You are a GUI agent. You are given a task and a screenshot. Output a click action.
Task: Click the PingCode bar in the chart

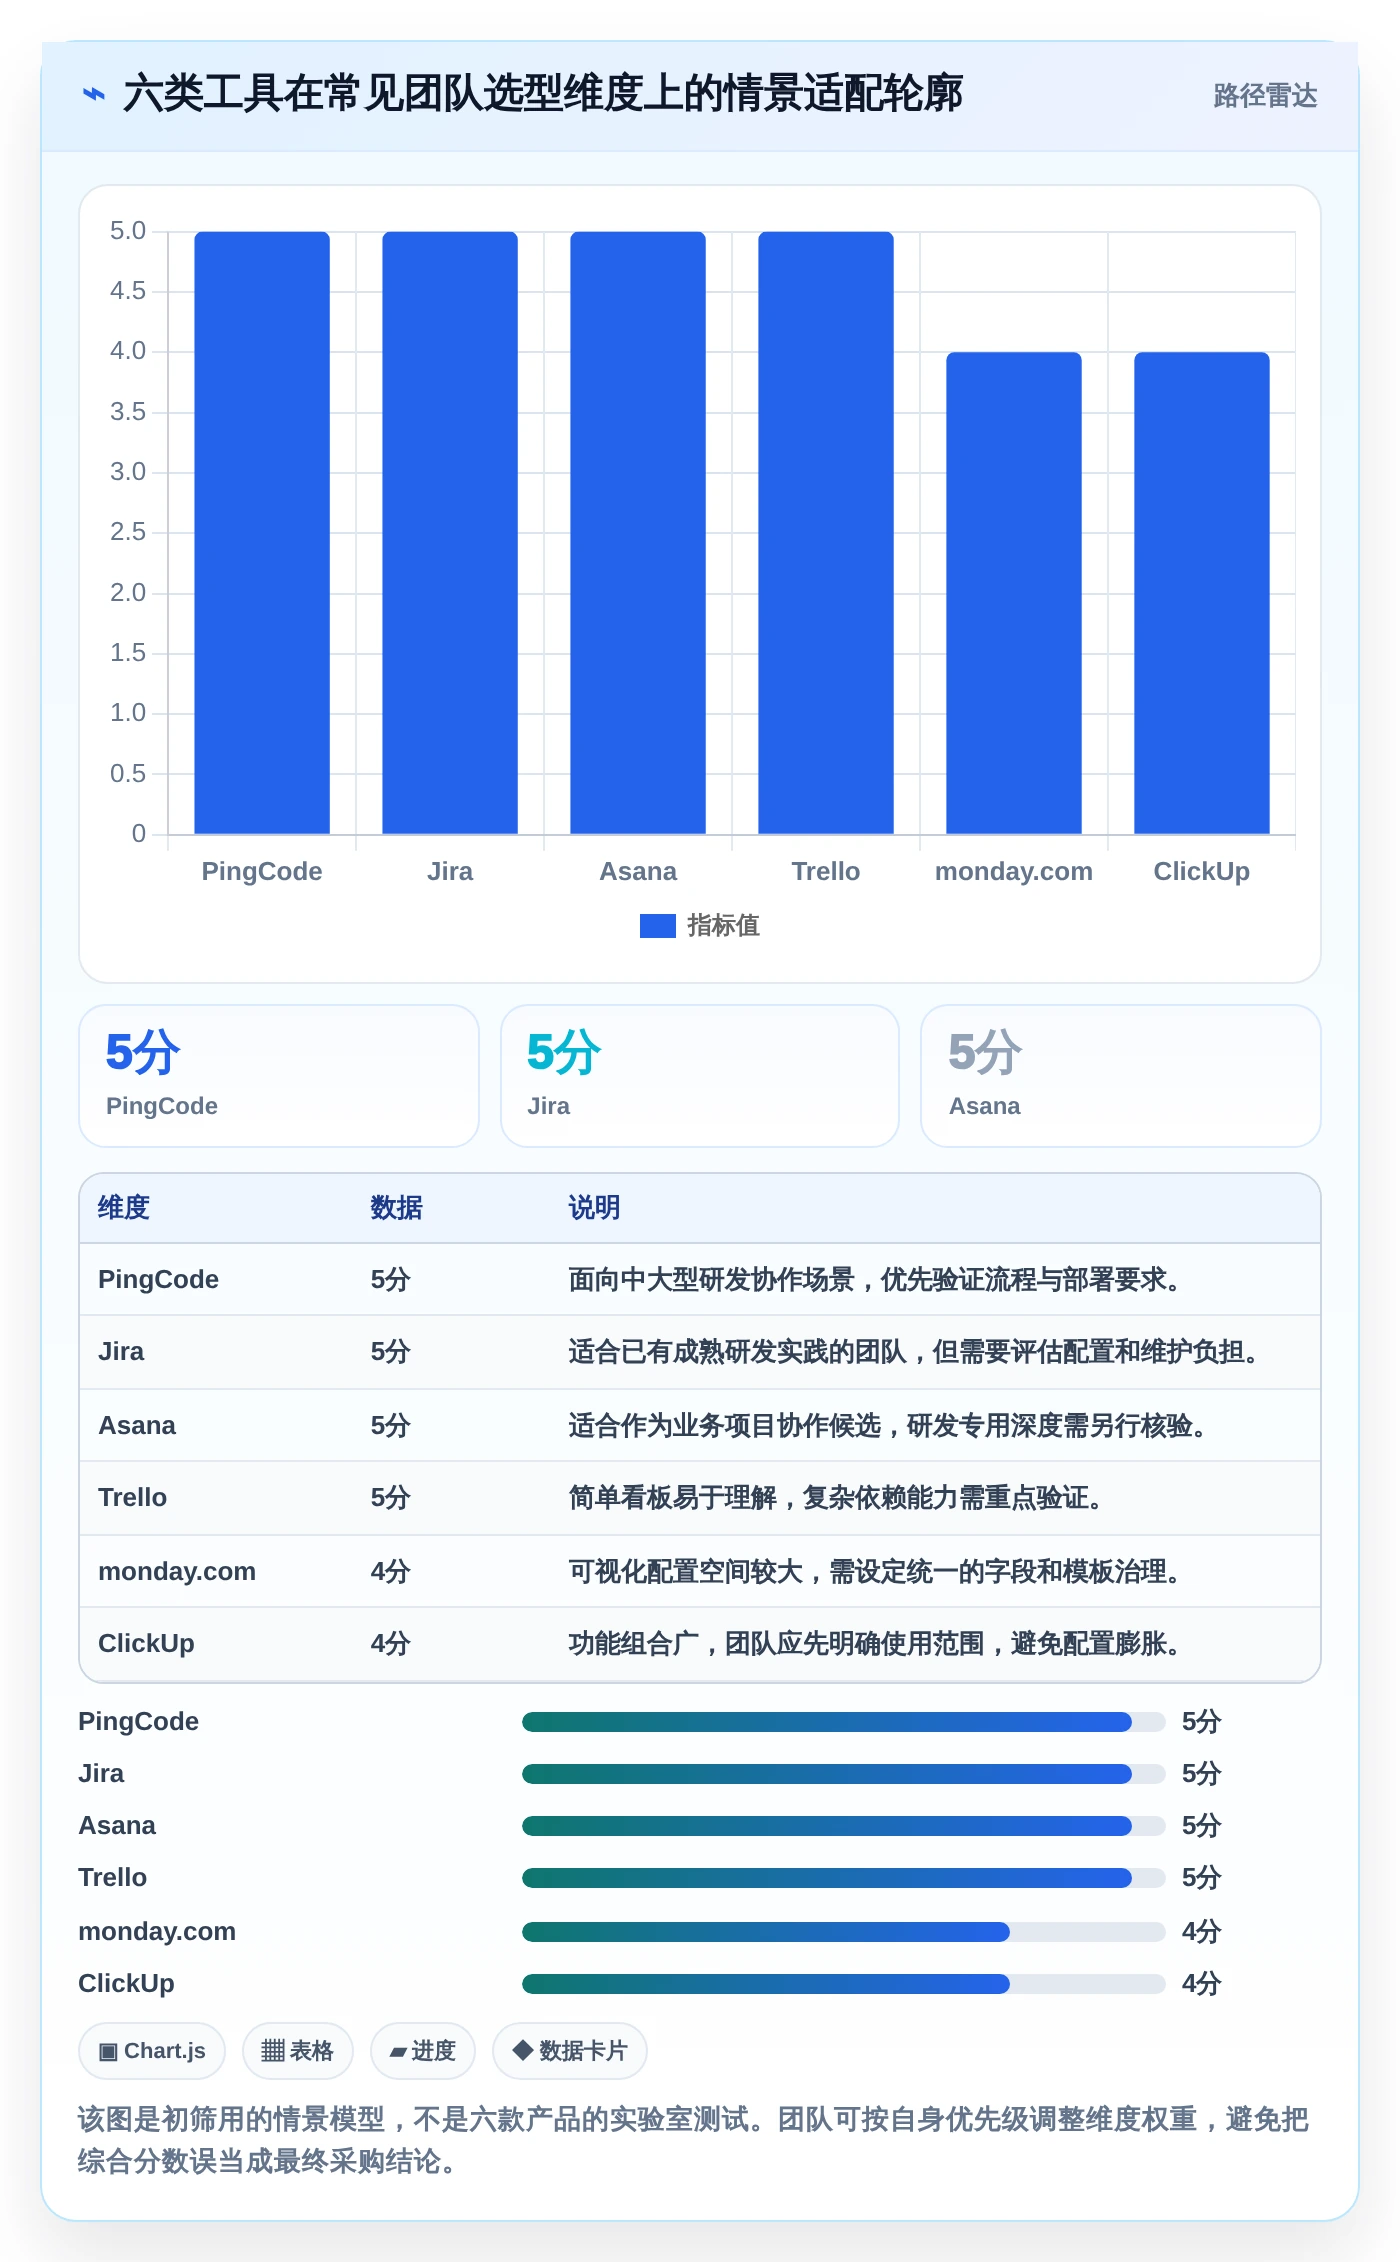pos(262,533)
